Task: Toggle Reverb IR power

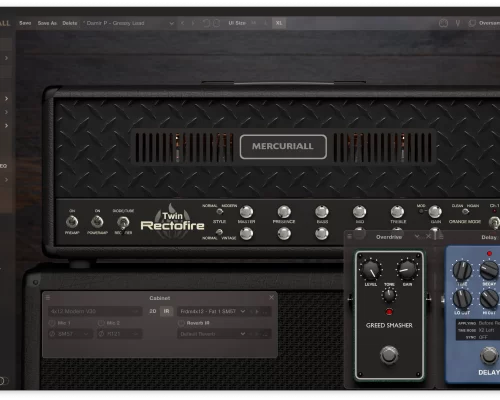Action: (x=181, y=323)
